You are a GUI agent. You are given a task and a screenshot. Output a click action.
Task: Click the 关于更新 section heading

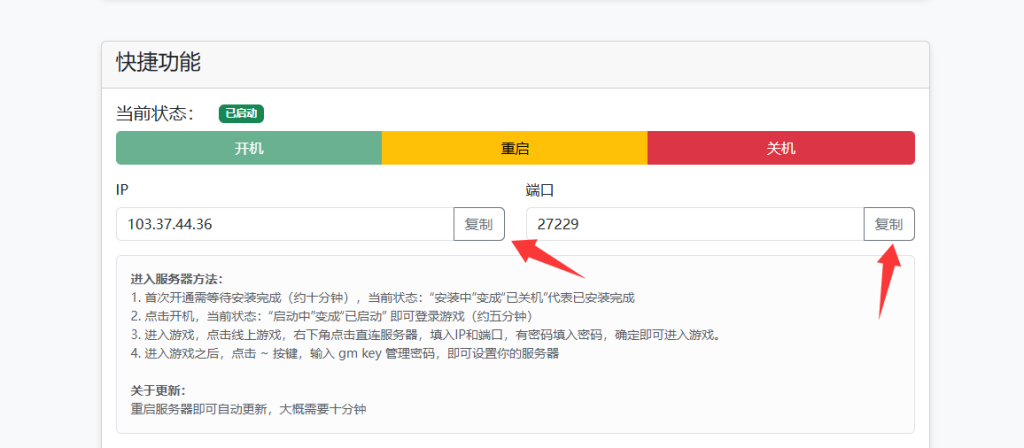[157, 390]
